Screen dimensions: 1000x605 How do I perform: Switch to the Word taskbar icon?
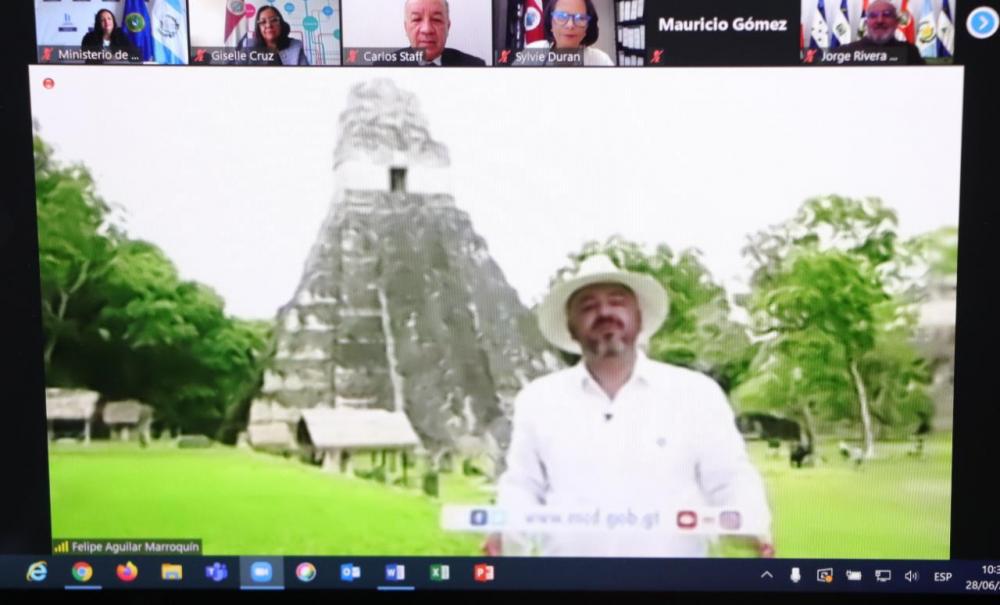click(395, 572)
